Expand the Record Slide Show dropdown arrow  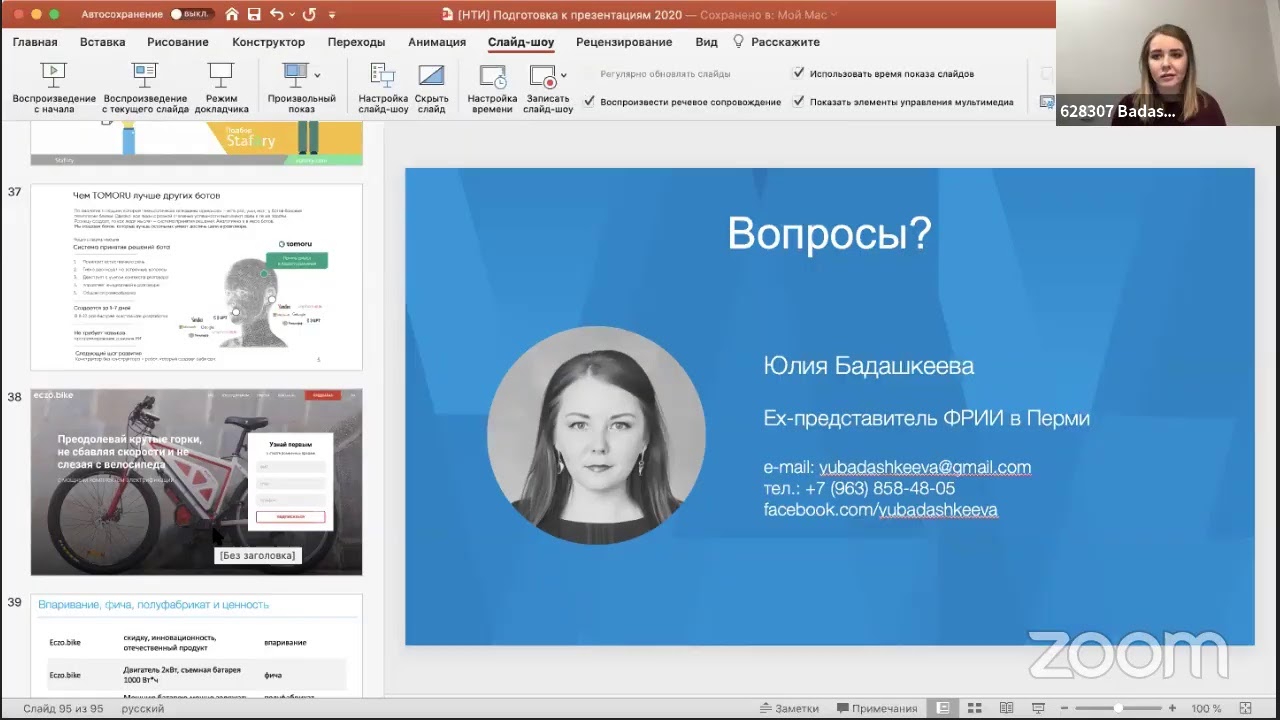564,75
